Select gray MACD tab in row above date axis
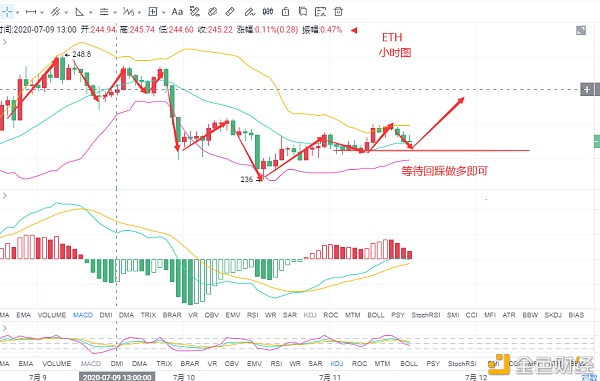This screenshot has width=600, height=381. click(91, 363)
